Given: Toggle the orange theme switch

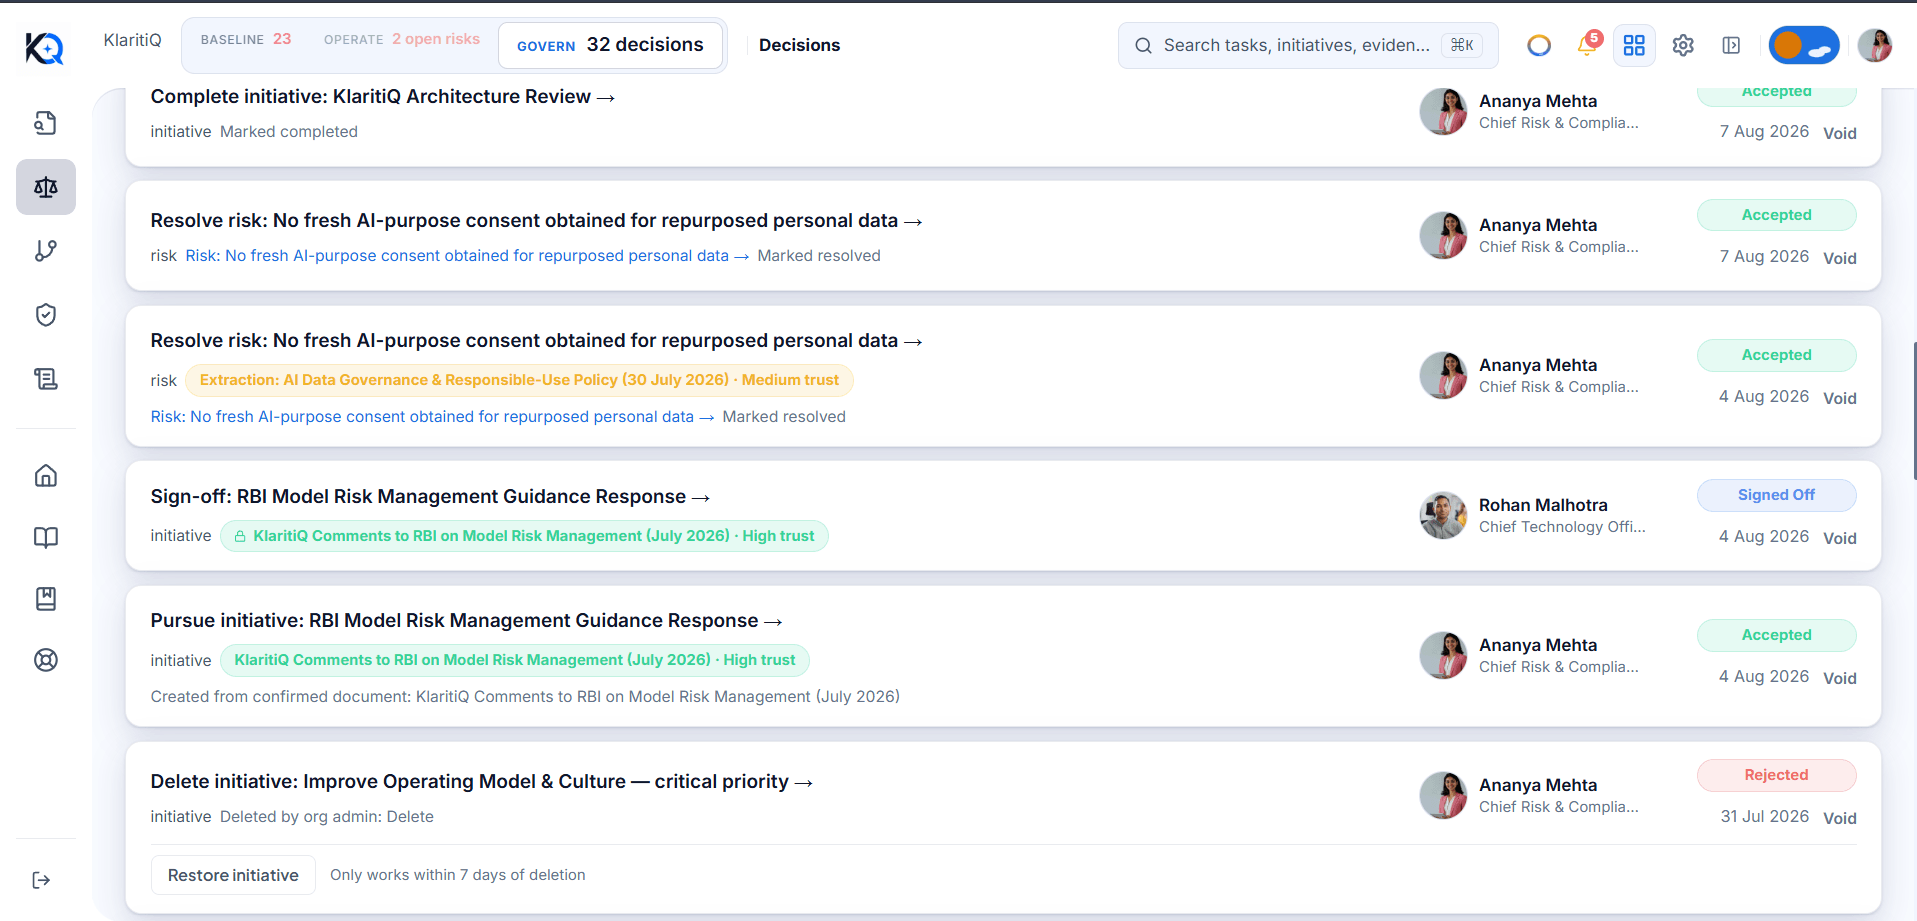Looking at the screenshot, I should coord(1804,45).
